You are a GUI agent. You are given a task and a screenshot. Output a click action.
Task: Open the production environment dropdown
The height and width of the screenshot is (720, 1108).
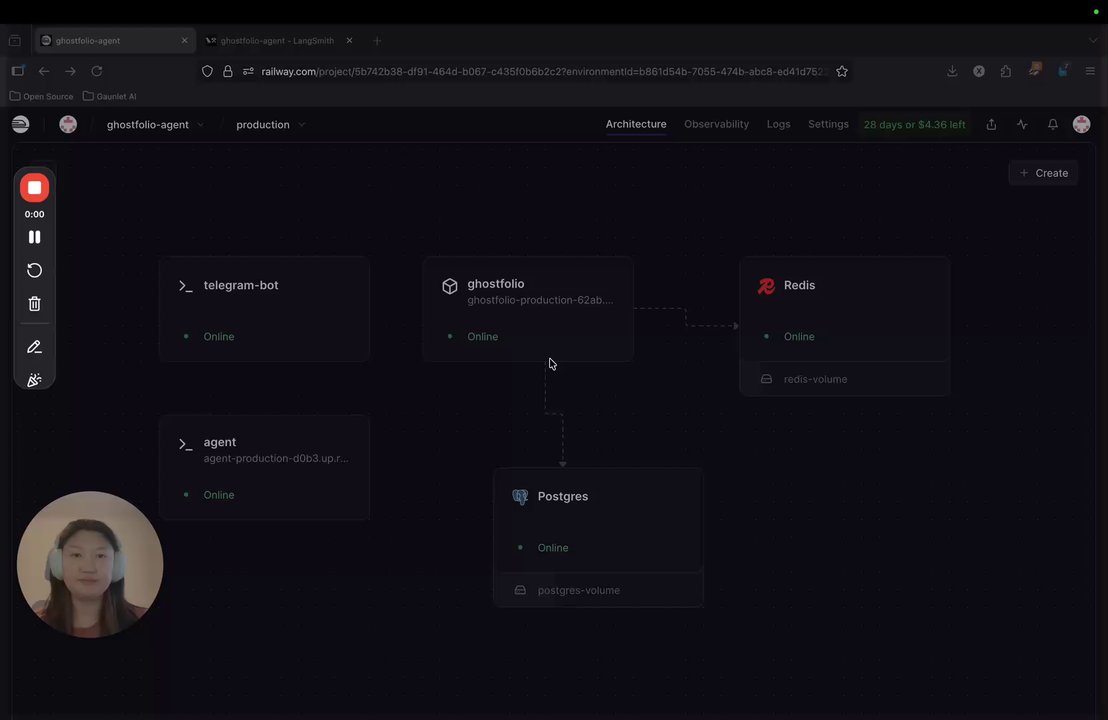[271, 124]
